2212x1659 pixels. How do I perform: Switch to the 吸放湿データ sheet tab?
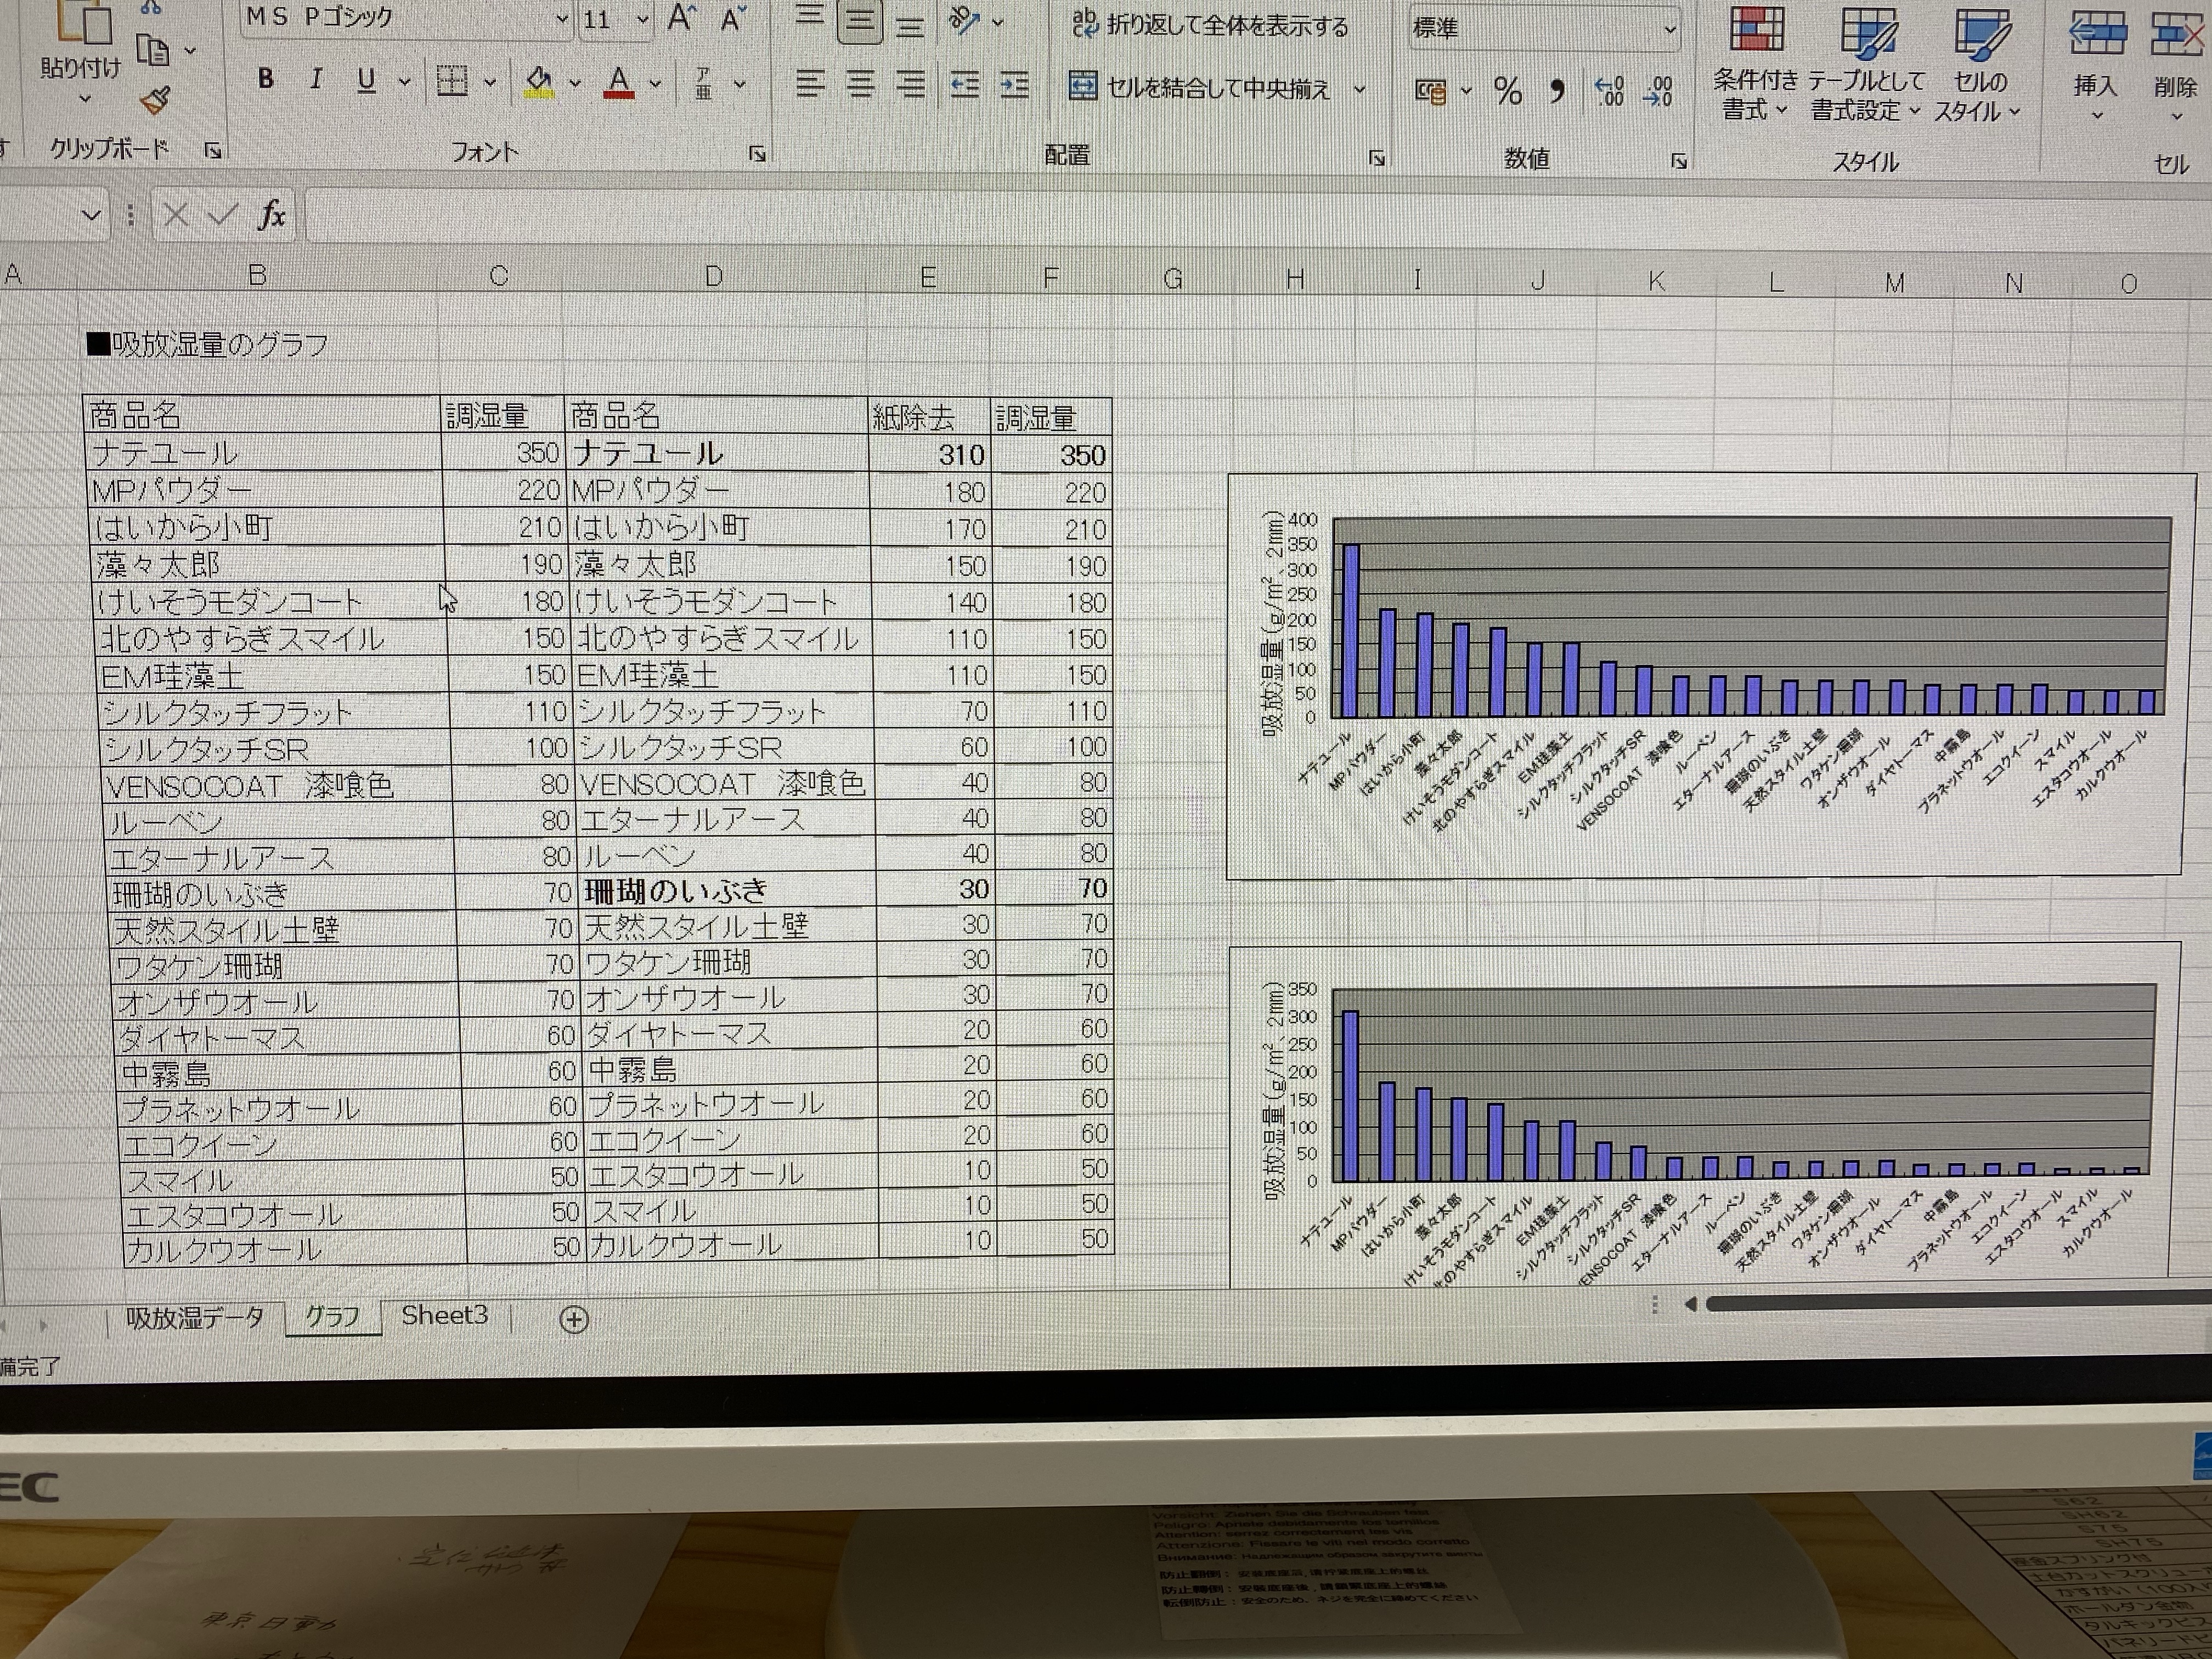click(195, 1317)
